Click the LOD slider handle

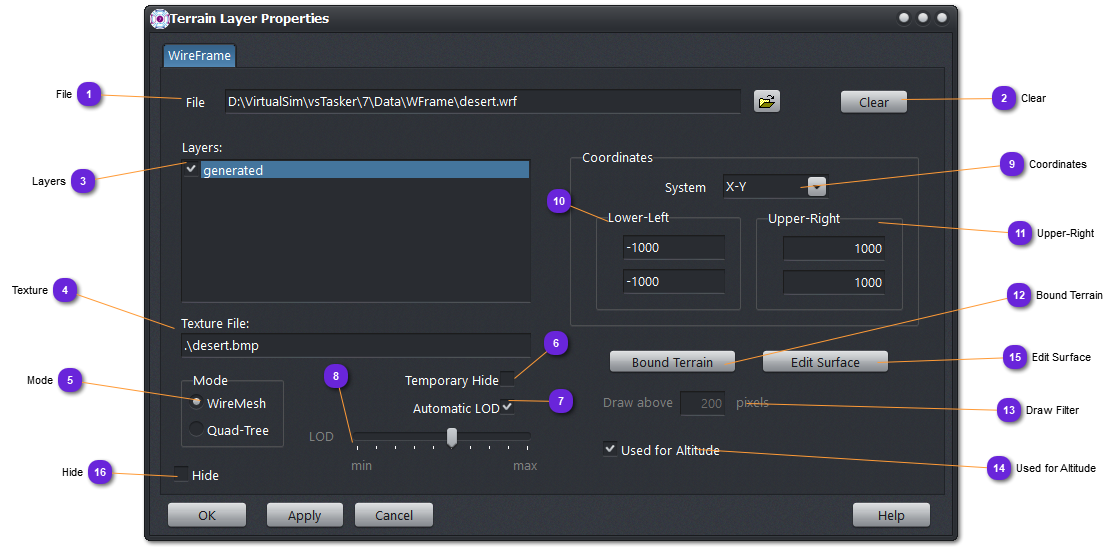(452, 437)
